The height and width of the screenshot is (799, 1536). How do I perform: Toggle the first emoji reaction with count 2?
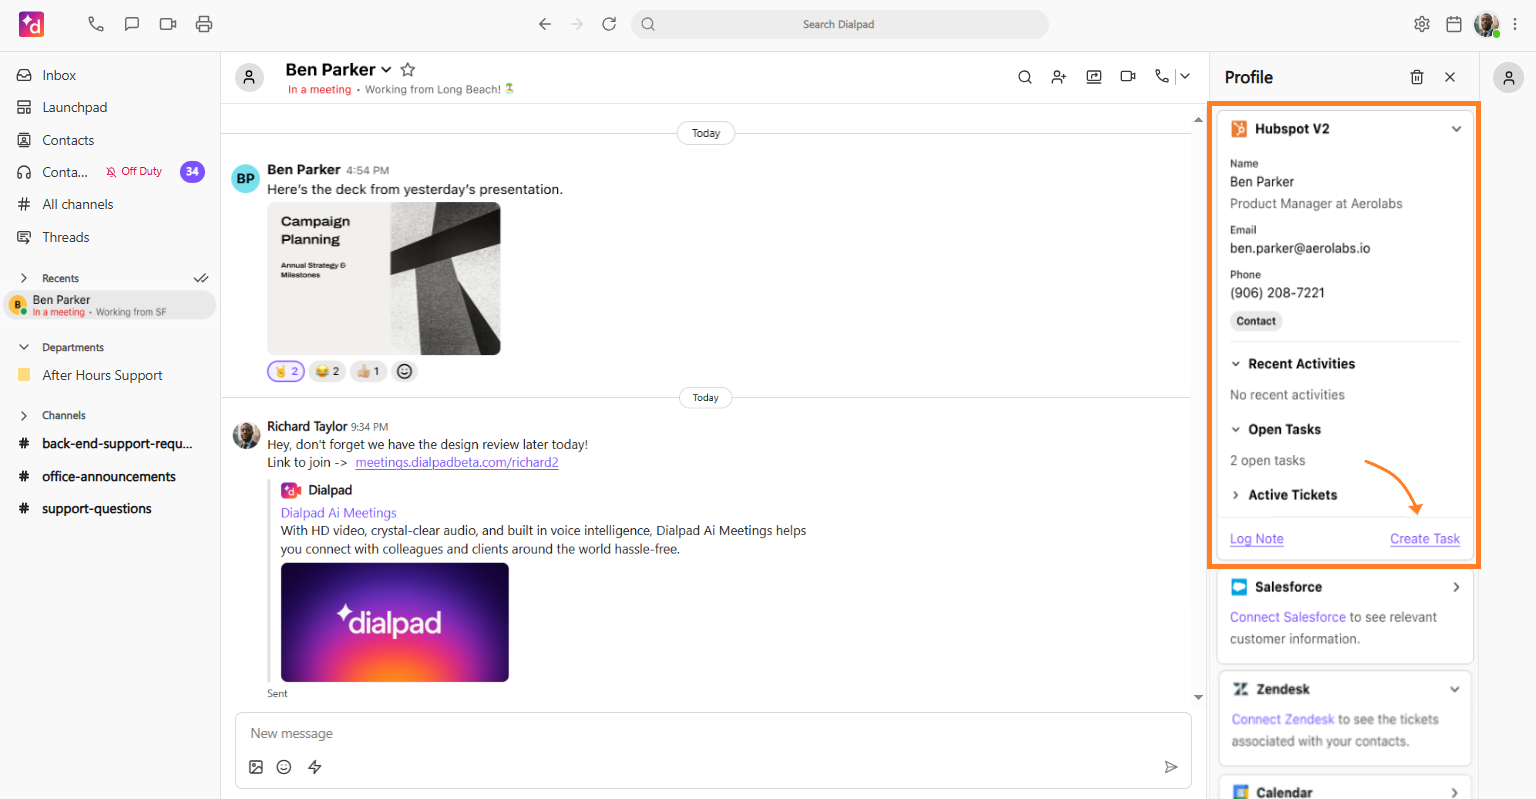tap(286, 371)
